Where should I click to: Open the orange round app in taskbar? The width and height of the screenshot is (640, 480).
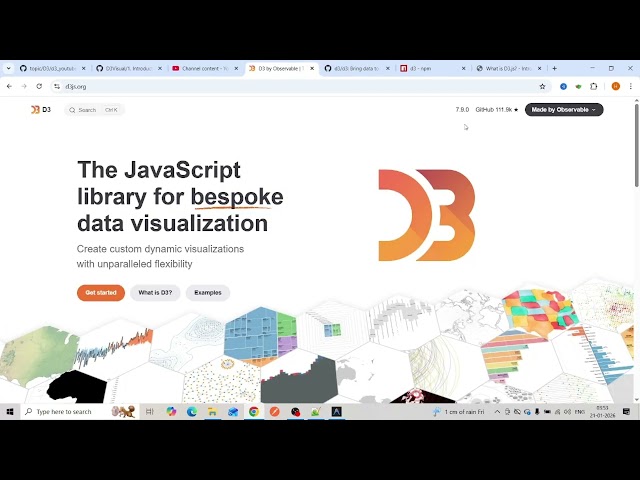pos(275,412)
